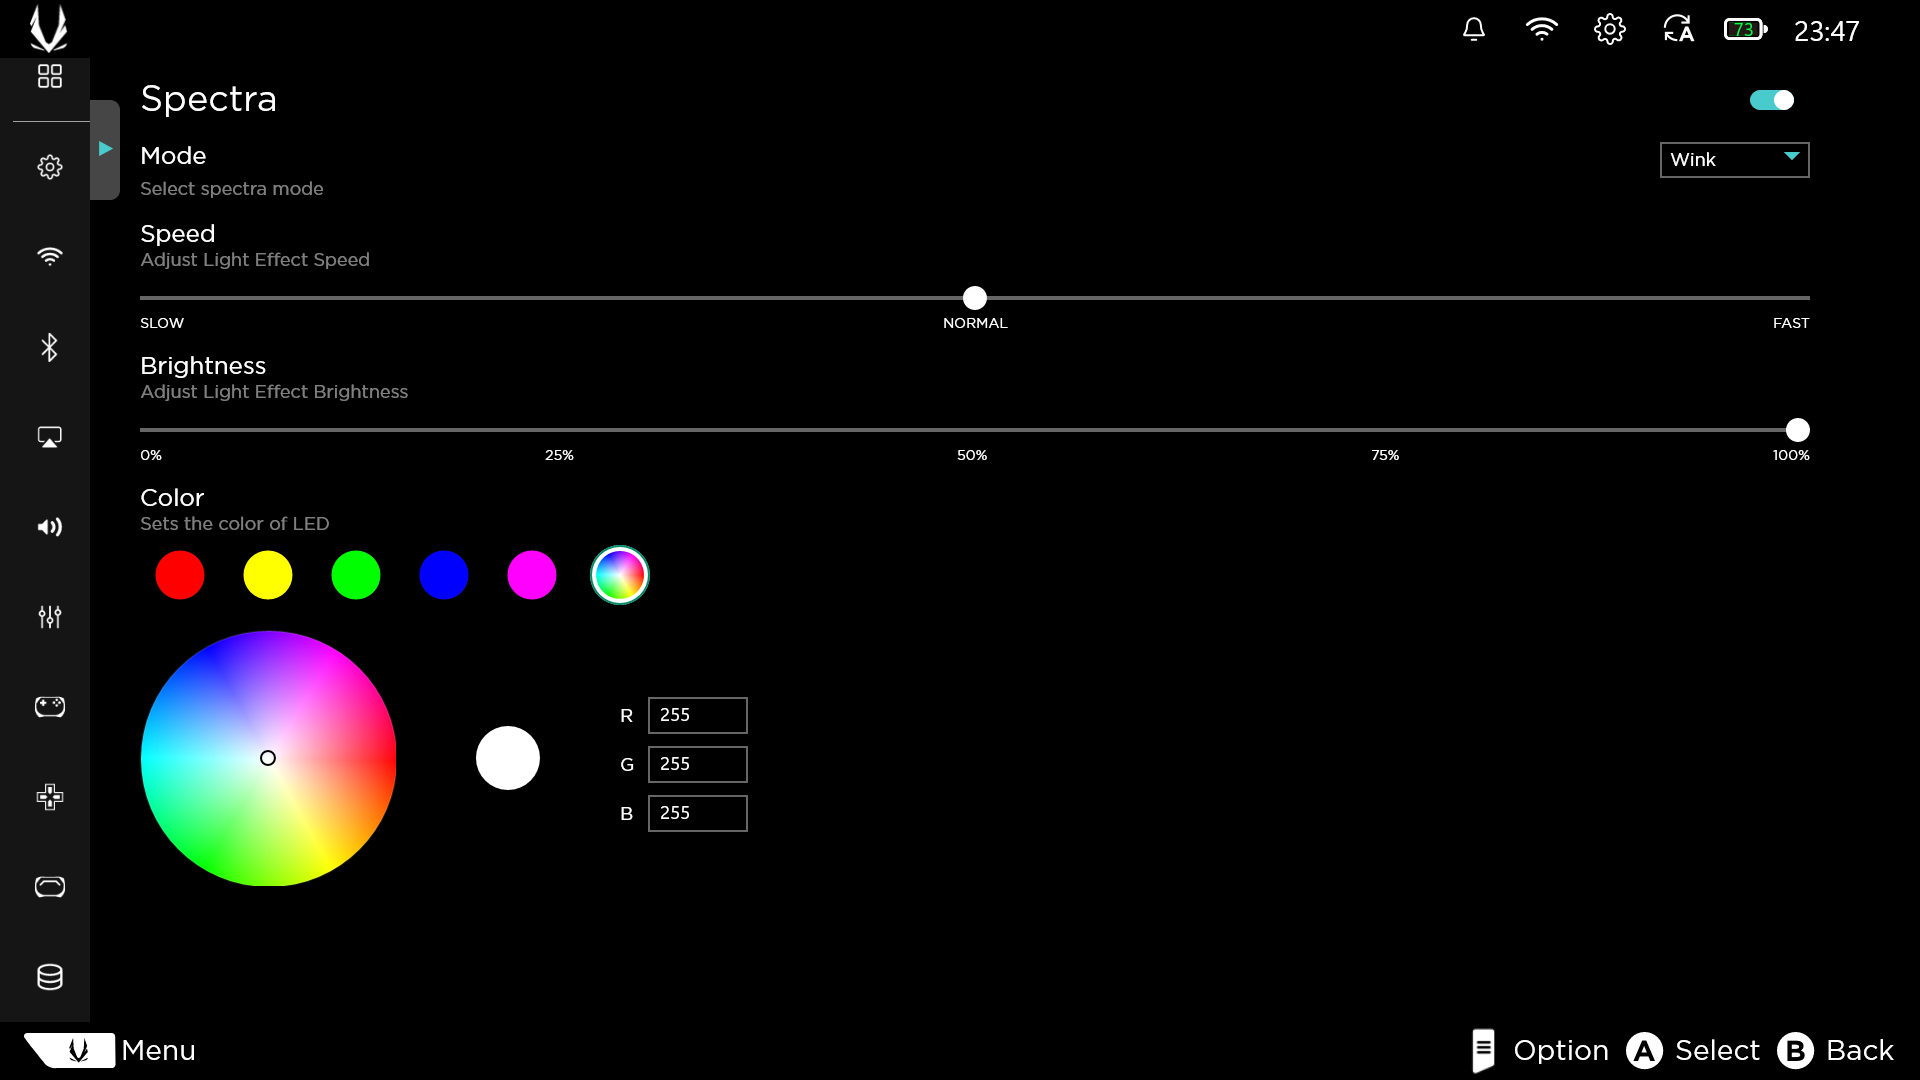
Task: Select the yellow color preset
Action: [x=268, y=575]
